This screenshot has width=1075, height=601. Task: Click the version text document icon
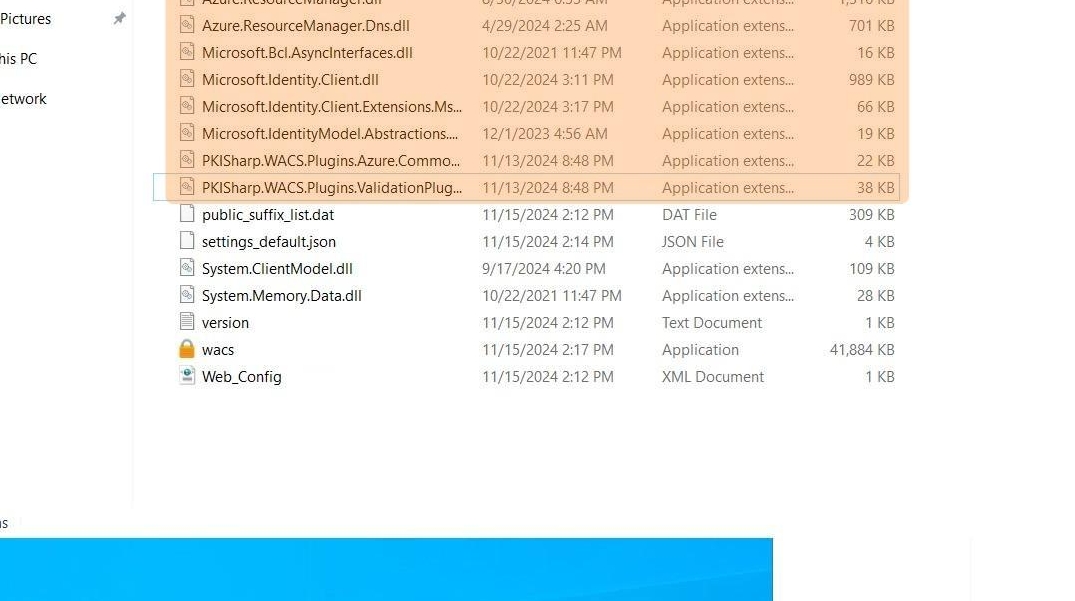click(186, 321)
